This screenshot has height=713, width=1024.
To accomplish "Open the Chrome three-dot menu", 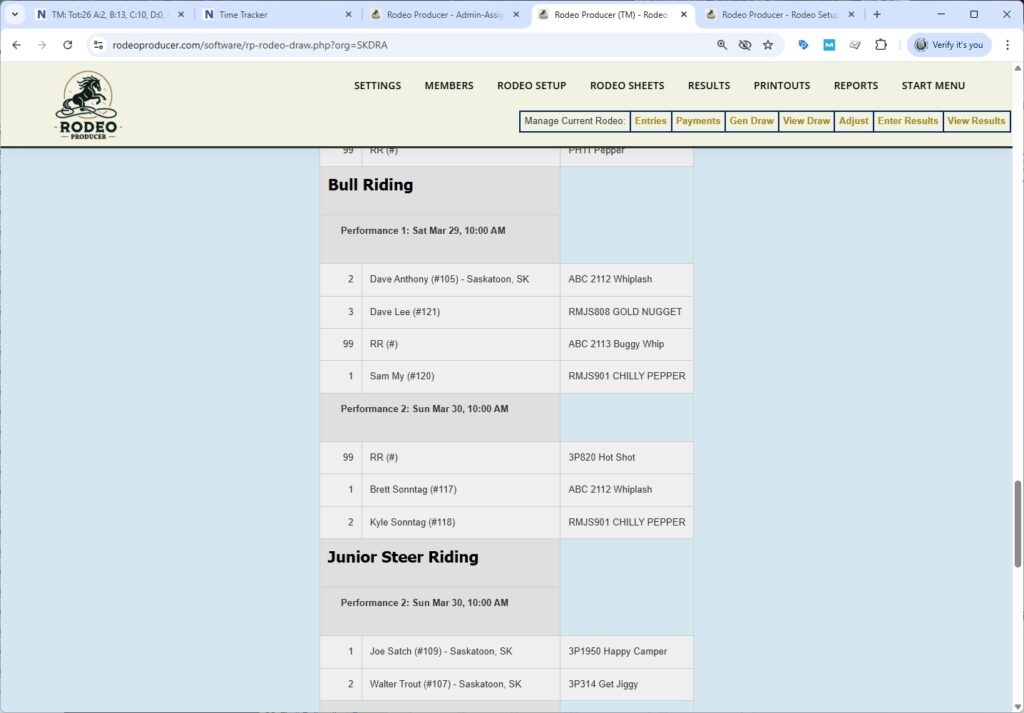I will (x=1005, y=45).
